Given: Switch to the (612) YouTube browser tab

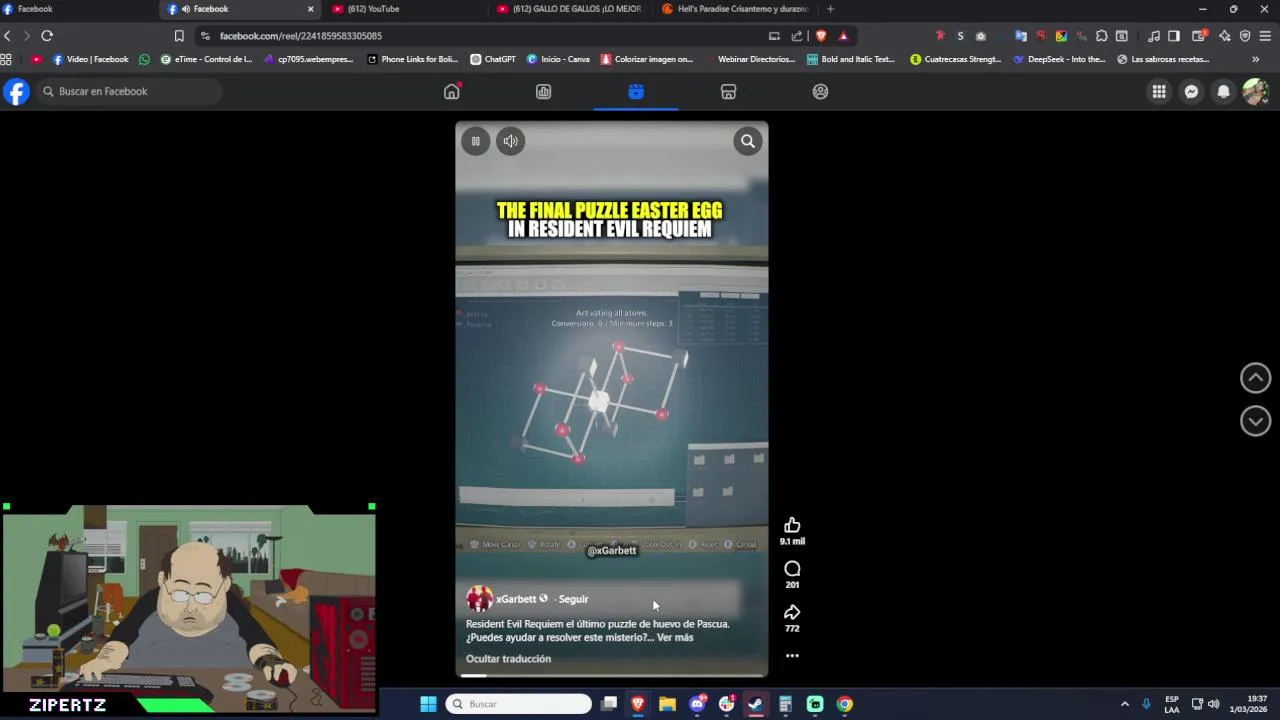Looking at the screenshot, I should point(405,9).
